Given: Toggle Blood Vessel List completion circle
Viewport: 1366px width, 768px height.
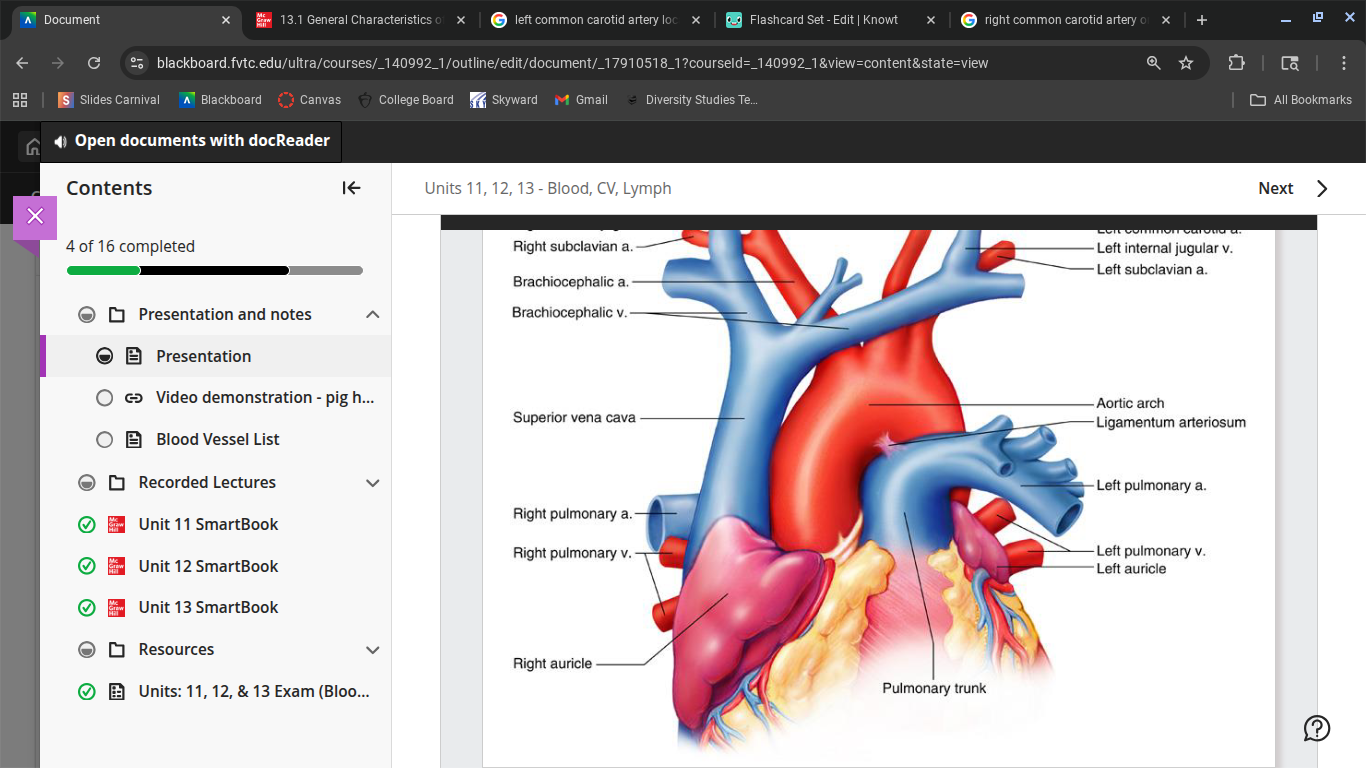Looking at the screenshot, I should pos(105,440).
